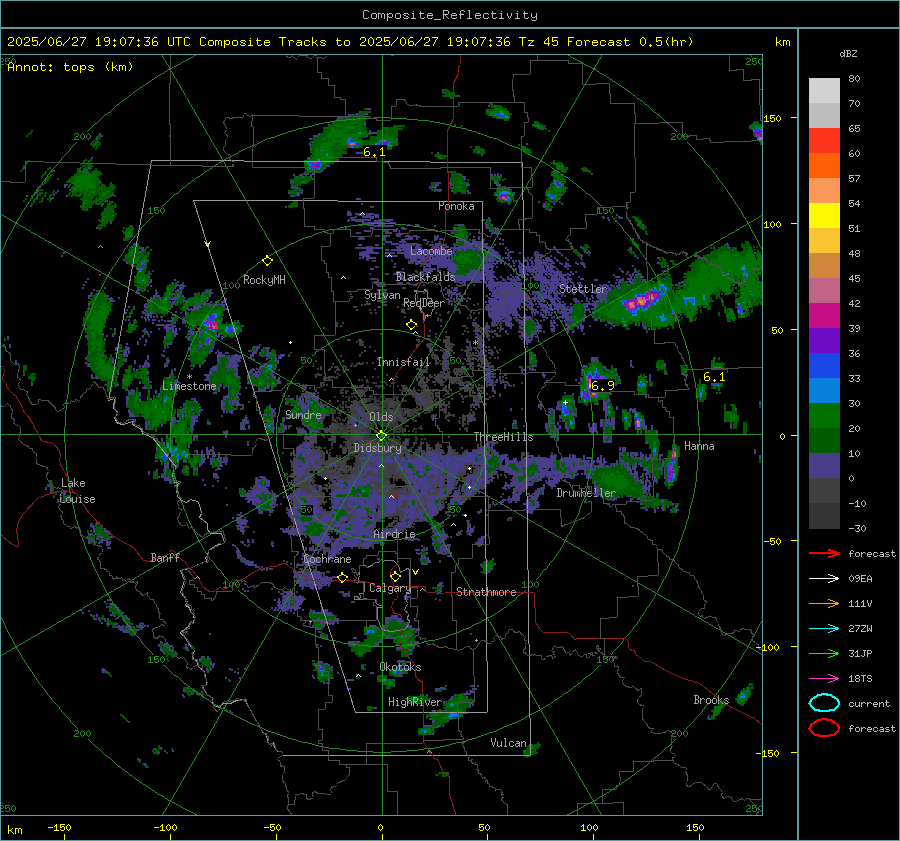Click the Okotoks city label

(400, 667)
